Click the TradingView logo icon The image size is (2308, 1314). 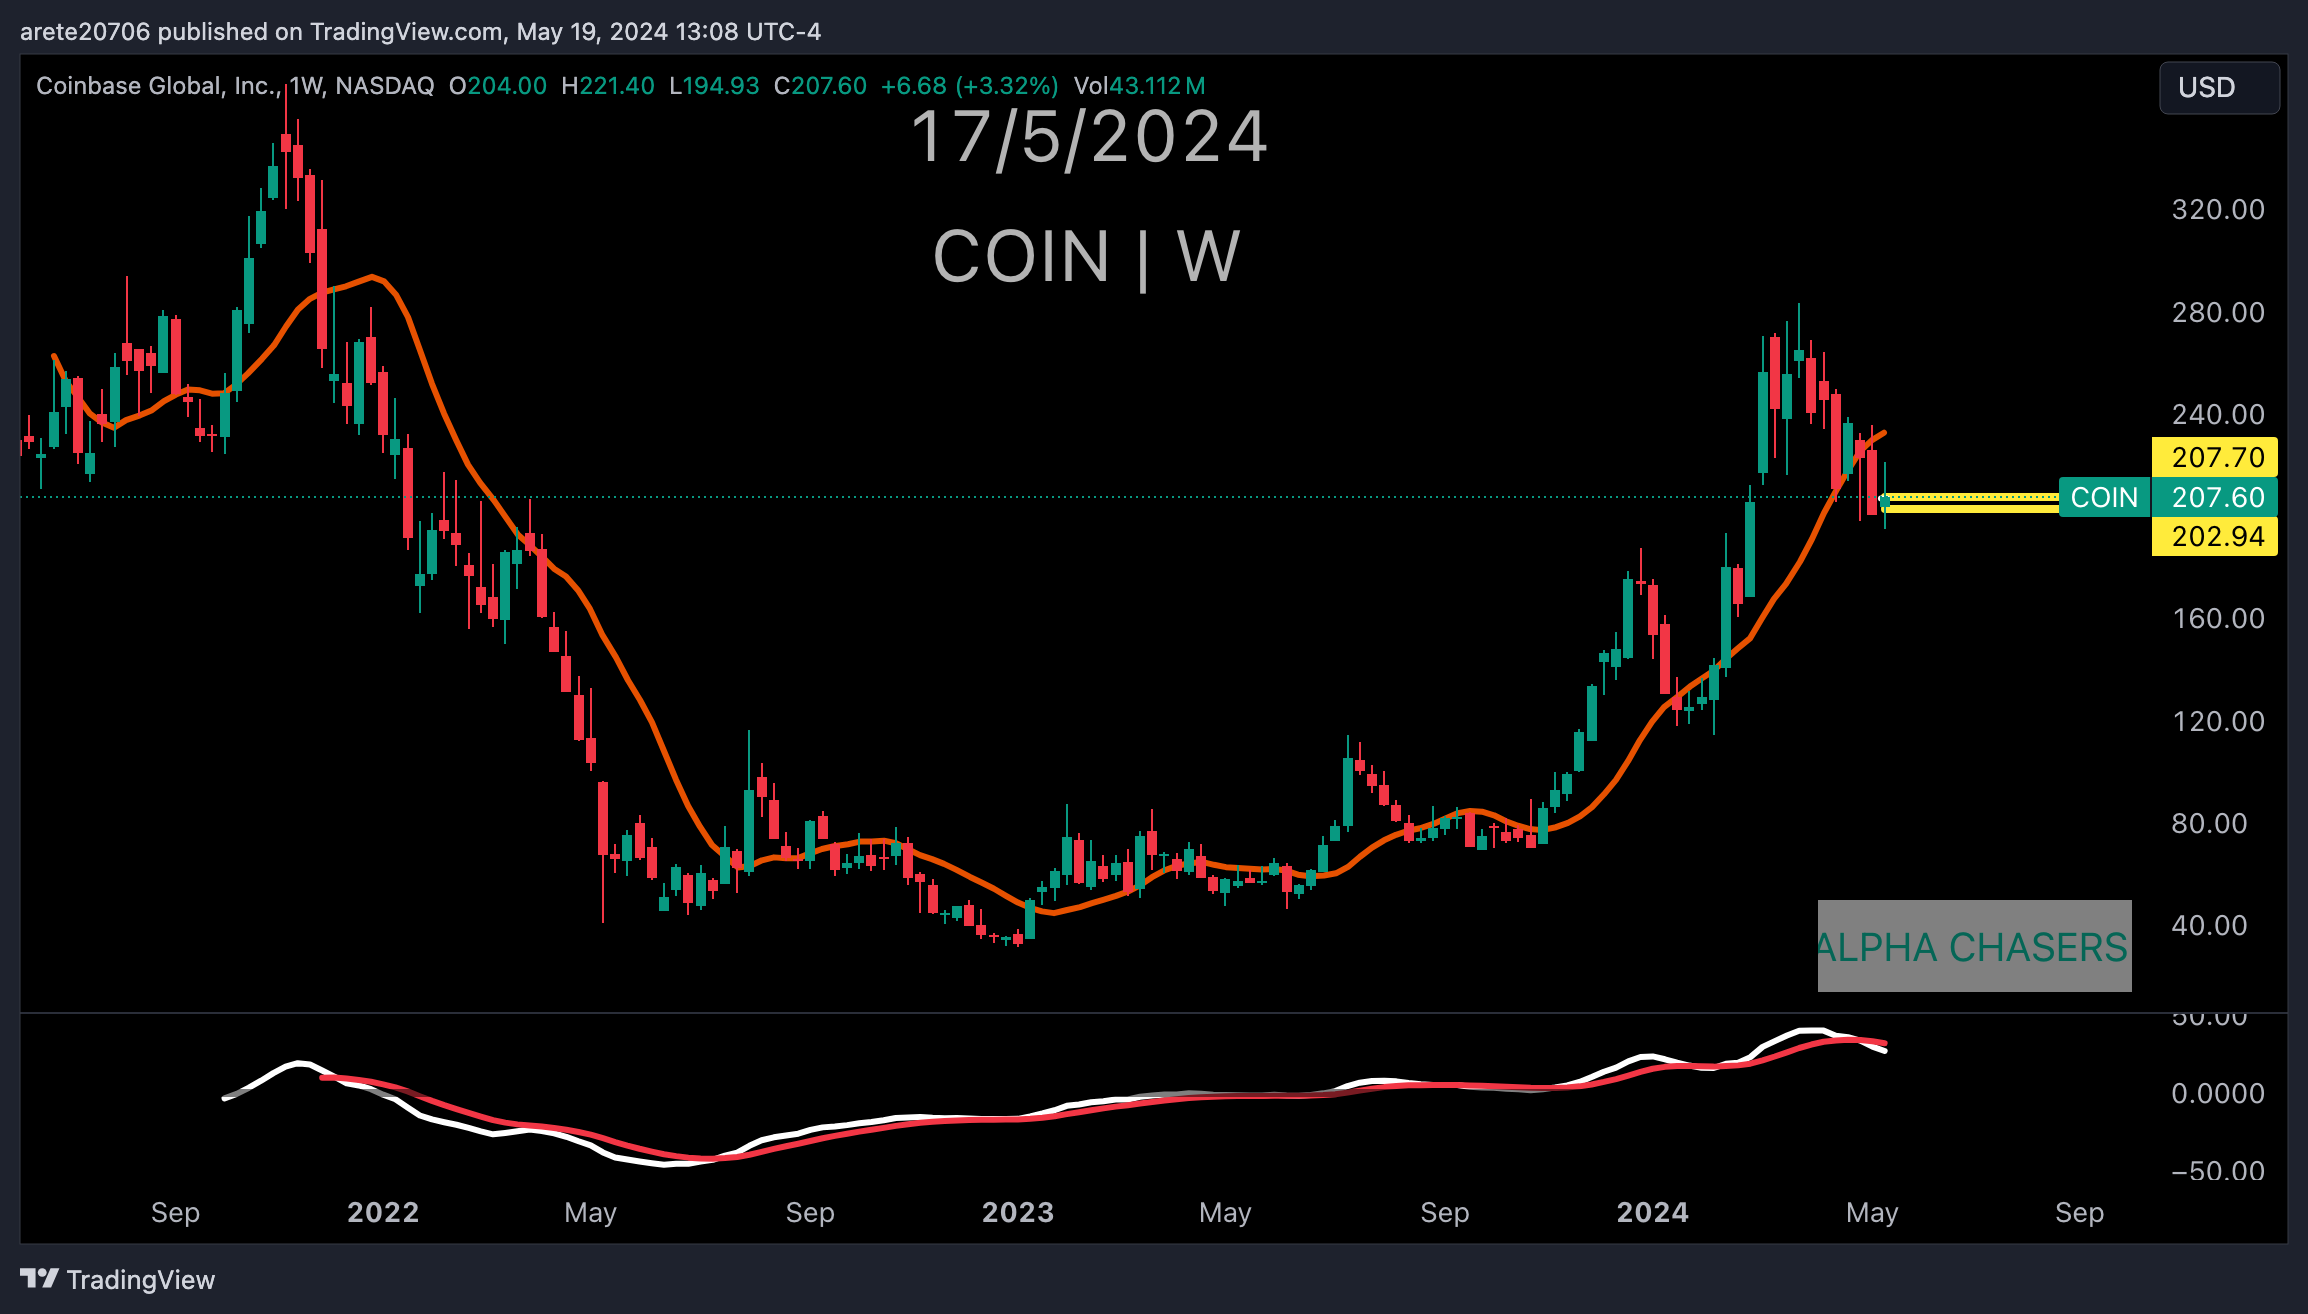[x=40, y=1279]
